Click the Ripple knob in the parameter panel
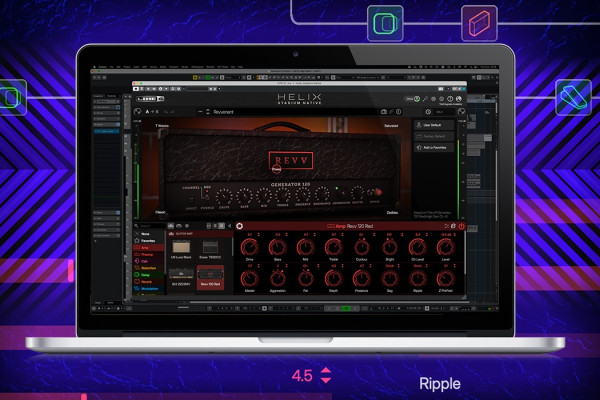This screenshot has width=600, height=400. (417, 279)
